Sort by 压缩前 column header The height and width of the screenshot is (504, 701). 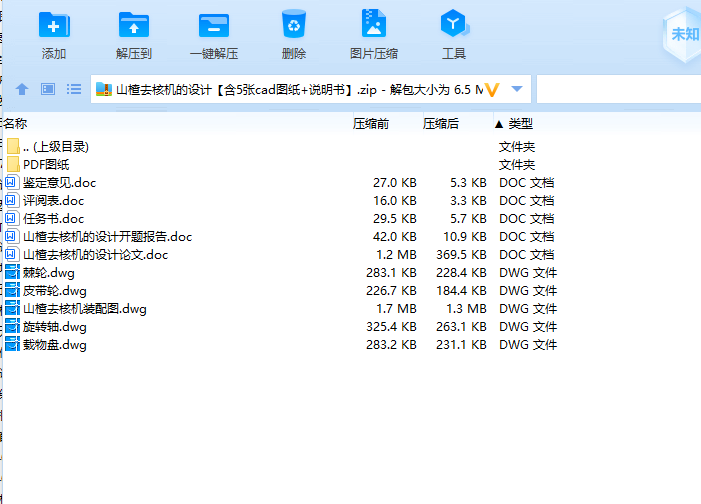371,123
